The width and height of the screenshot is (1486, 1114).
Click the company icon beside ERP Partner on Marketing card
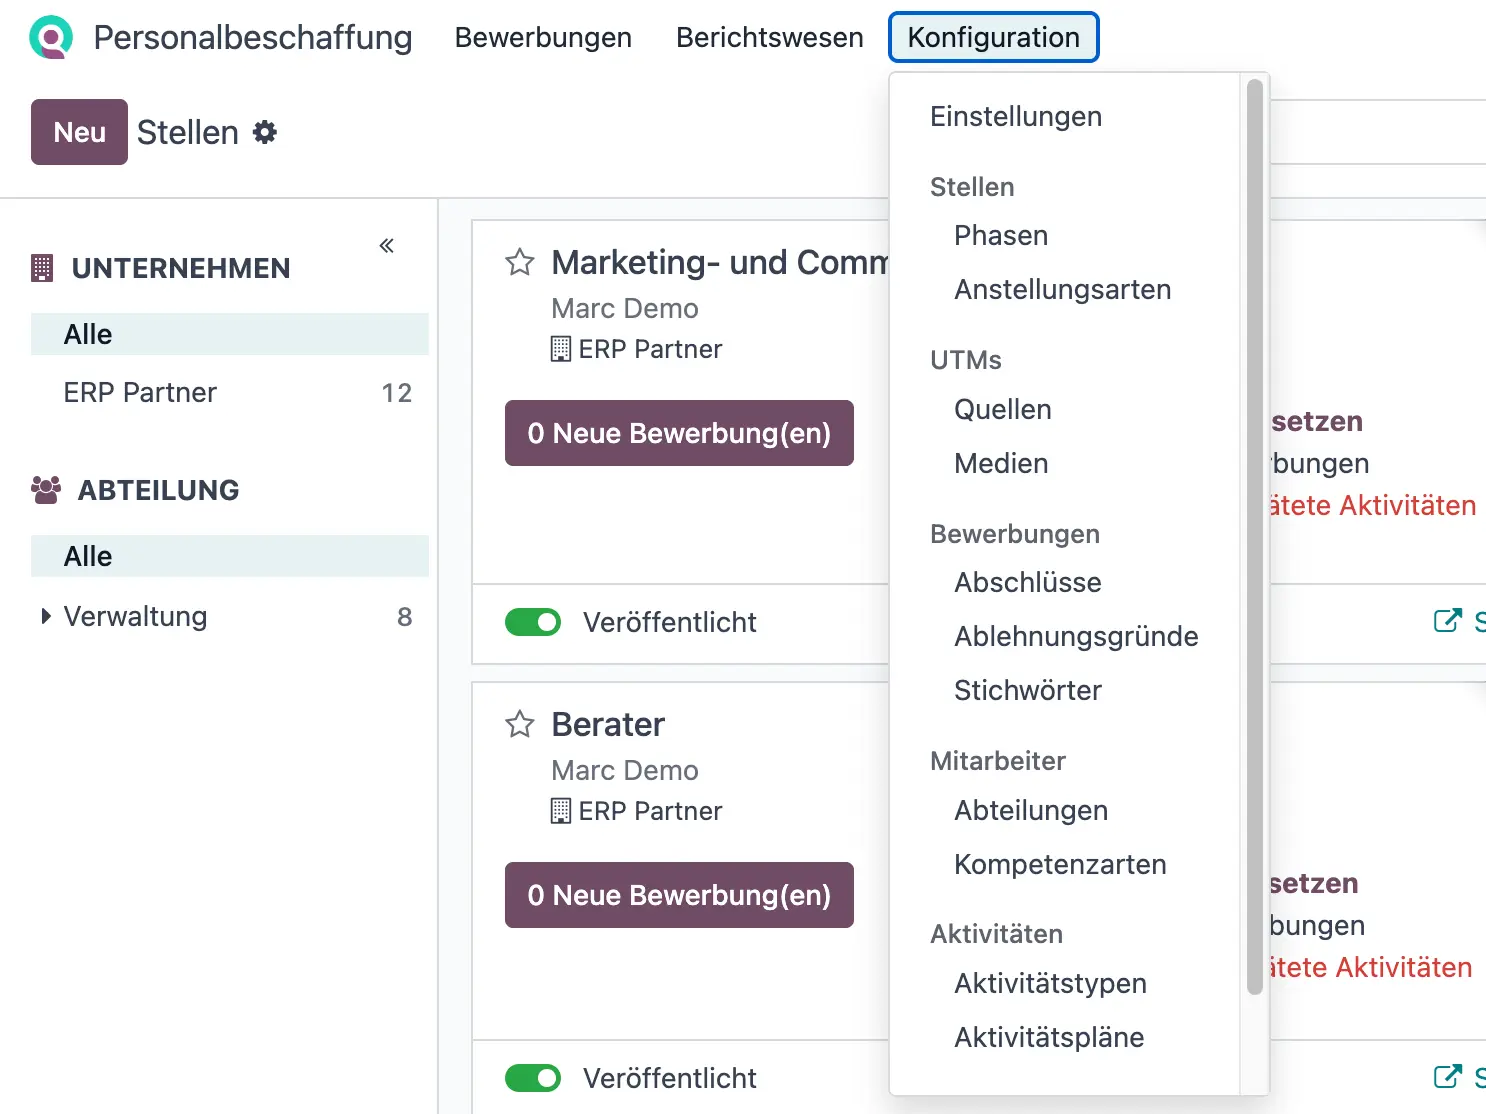pos(559,349)
